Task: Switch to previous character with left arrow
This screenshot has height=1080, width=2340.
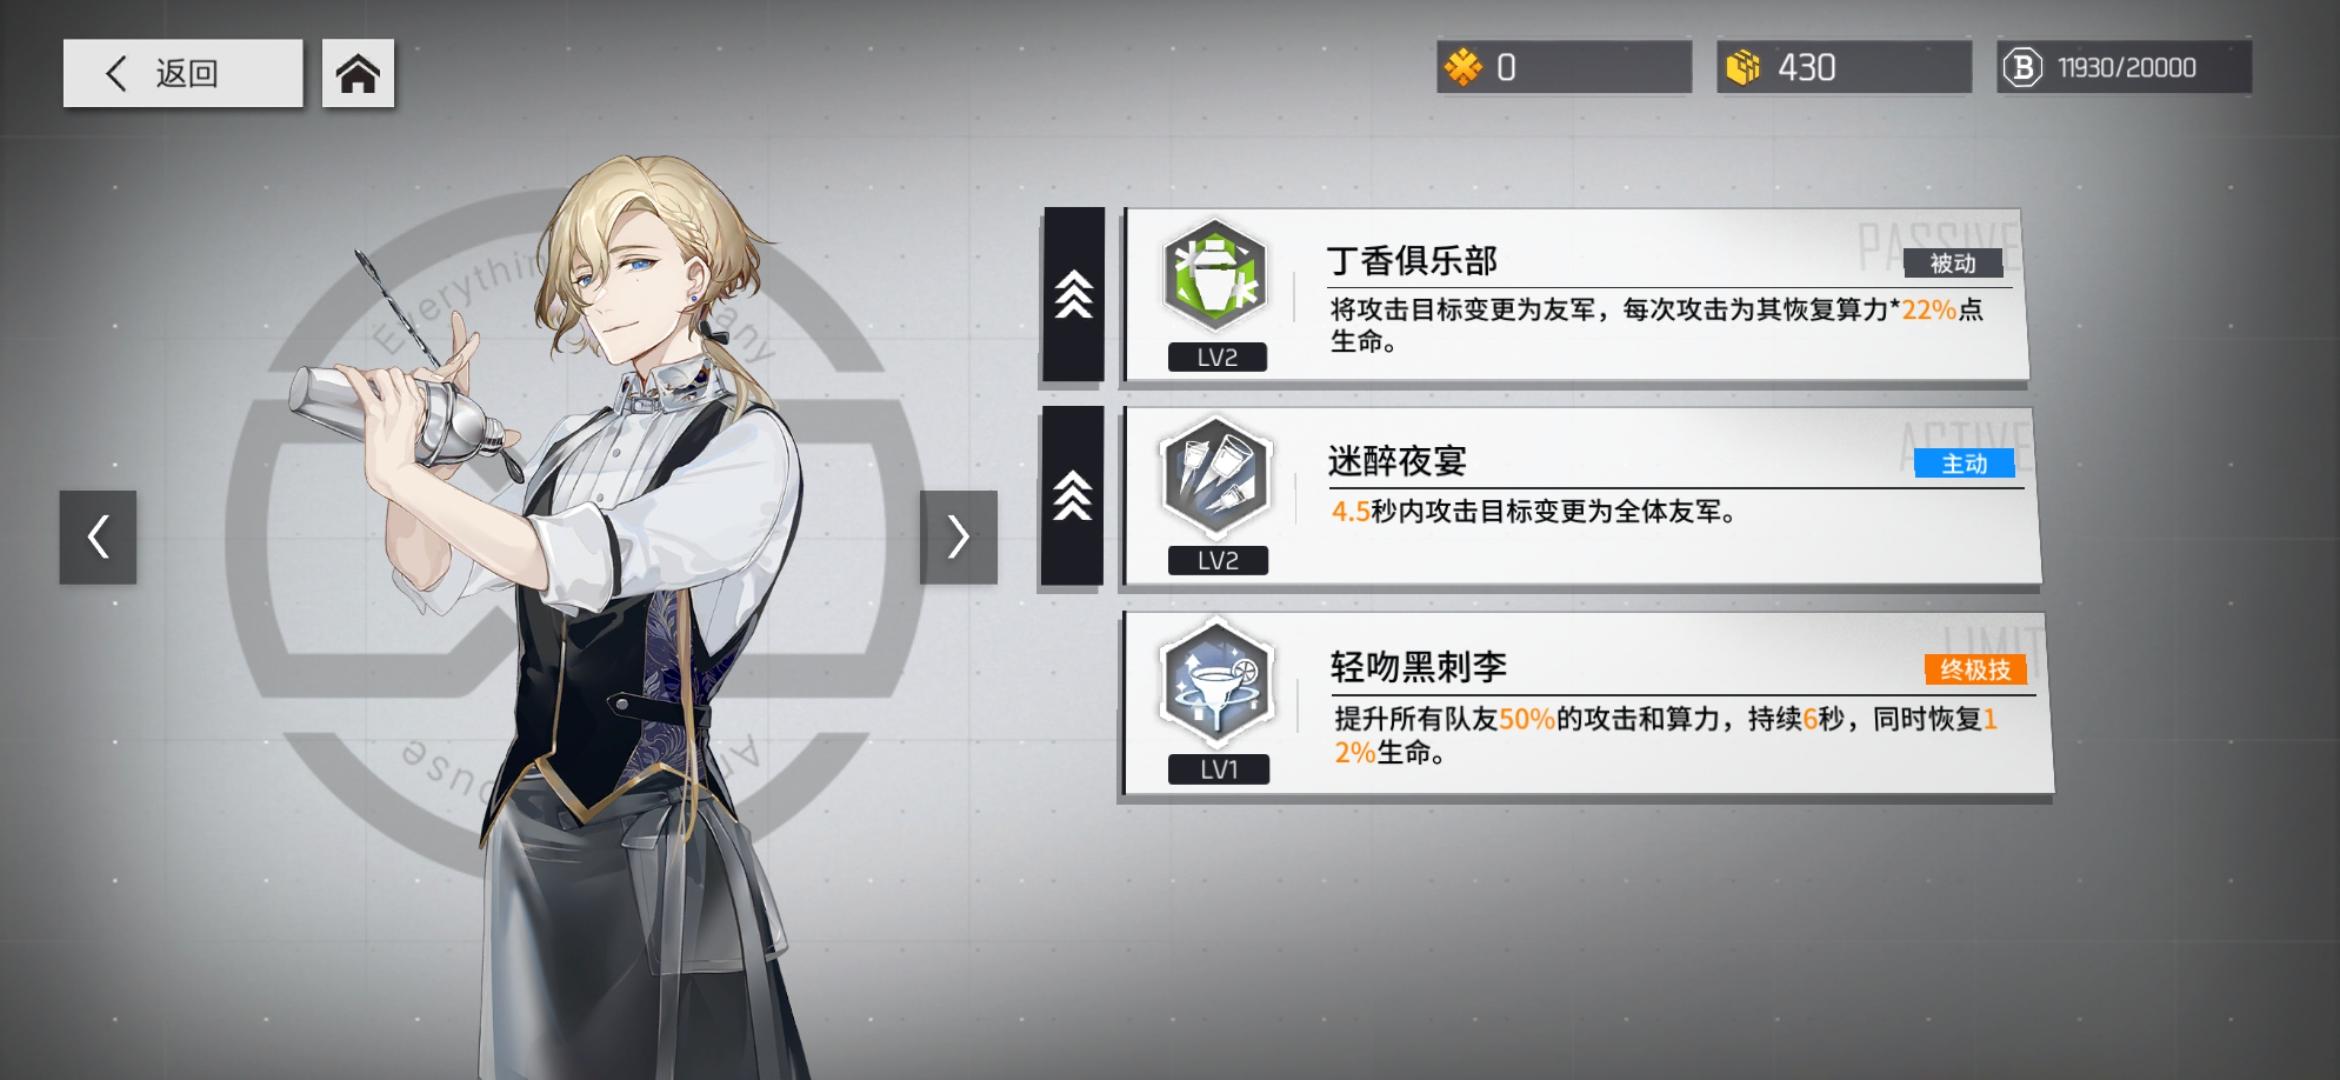Action: point(98,537)
